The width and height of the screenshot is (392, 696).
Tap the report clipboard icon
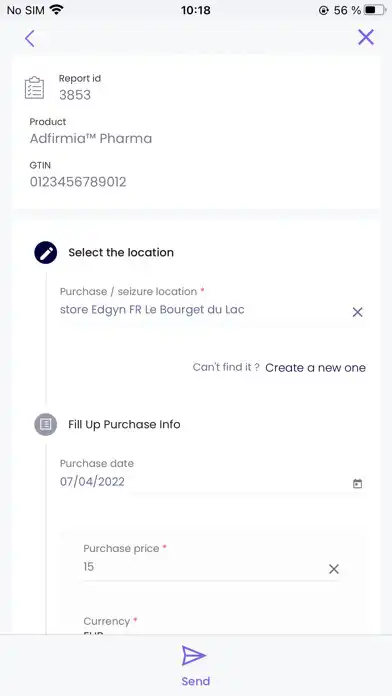click(x=34, y=87)
